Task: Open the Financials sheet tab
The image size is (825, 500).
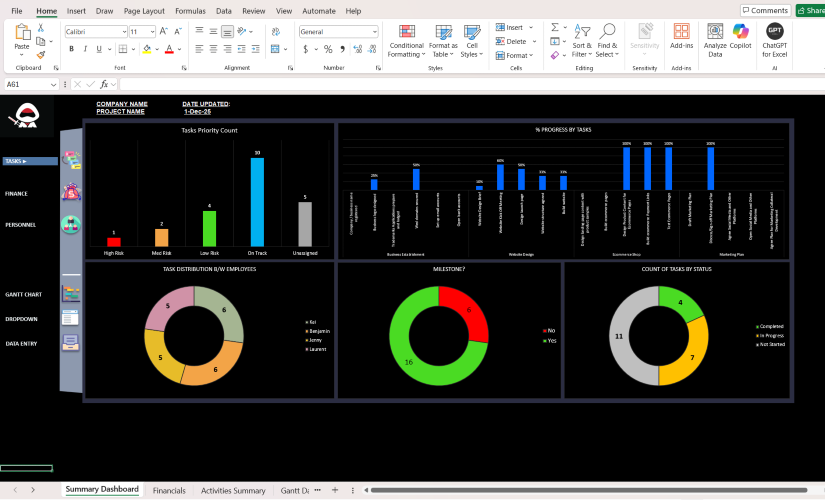Action: 169,491
